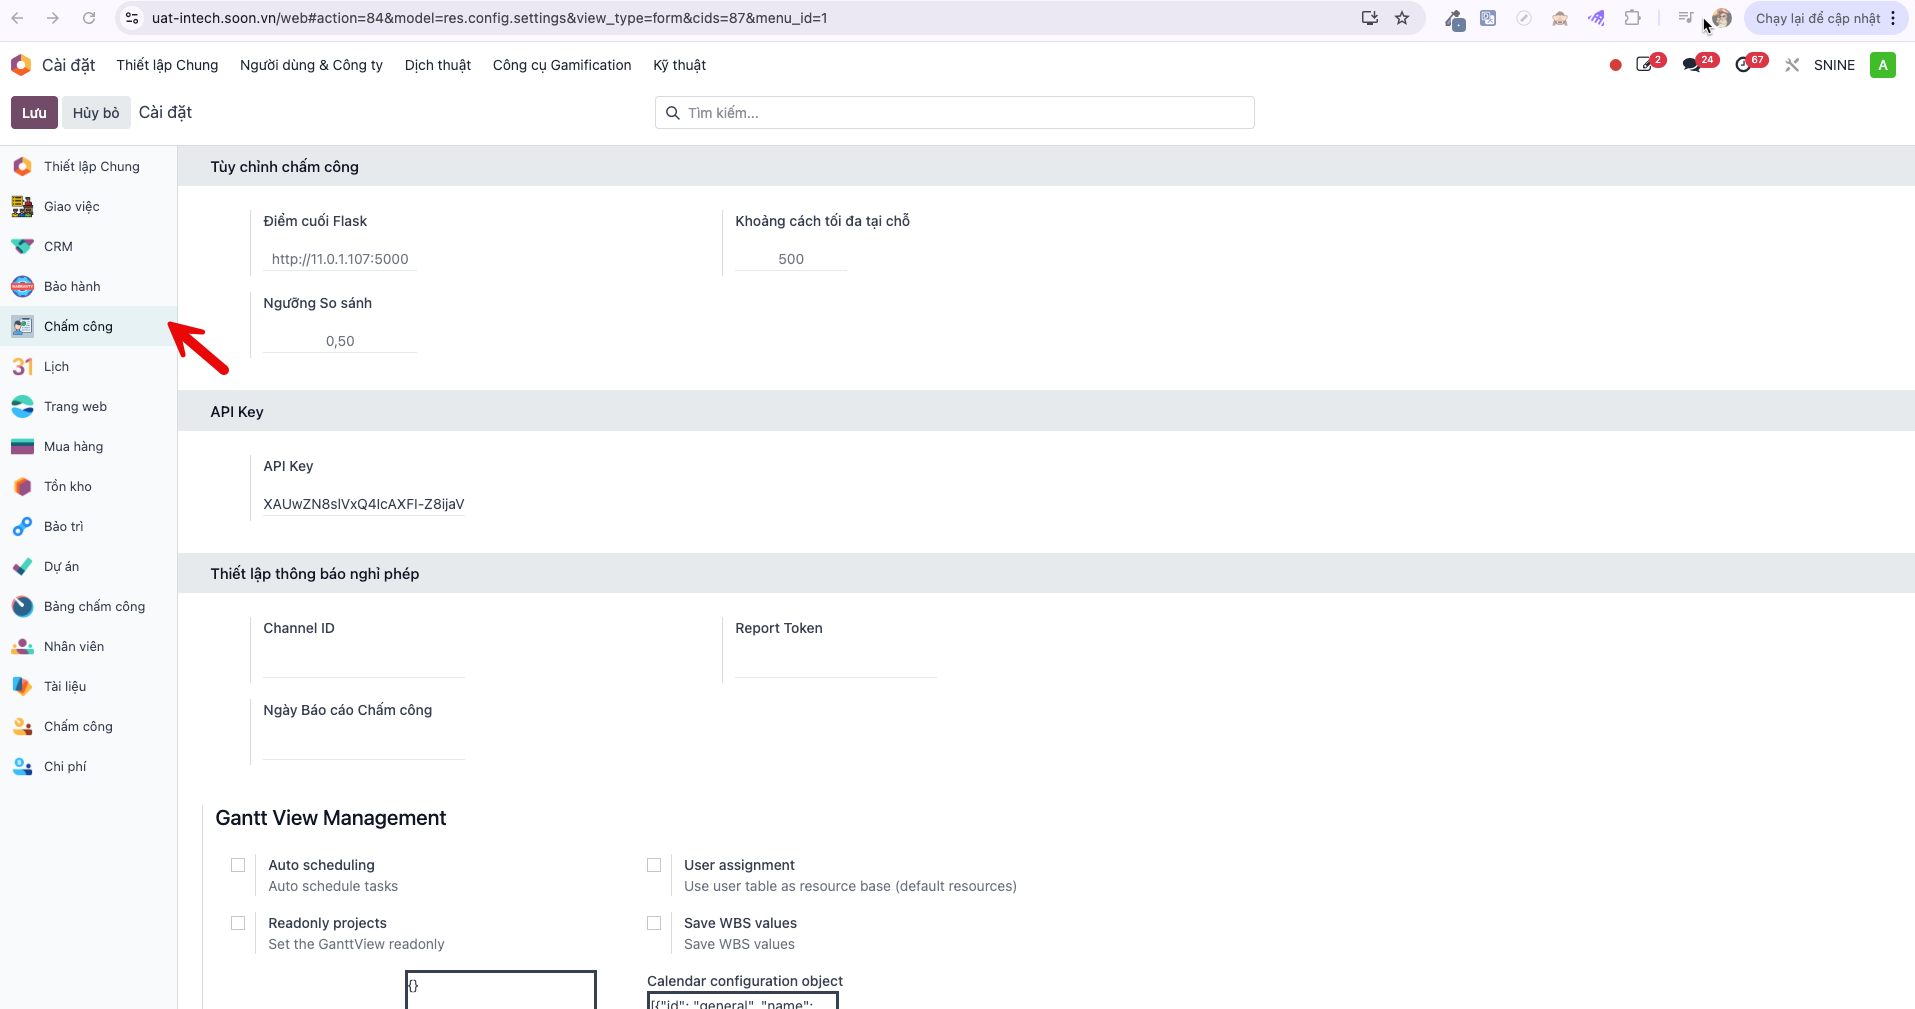
Task: Open Công cụ Gamification menu
Action: coord(562,65)
